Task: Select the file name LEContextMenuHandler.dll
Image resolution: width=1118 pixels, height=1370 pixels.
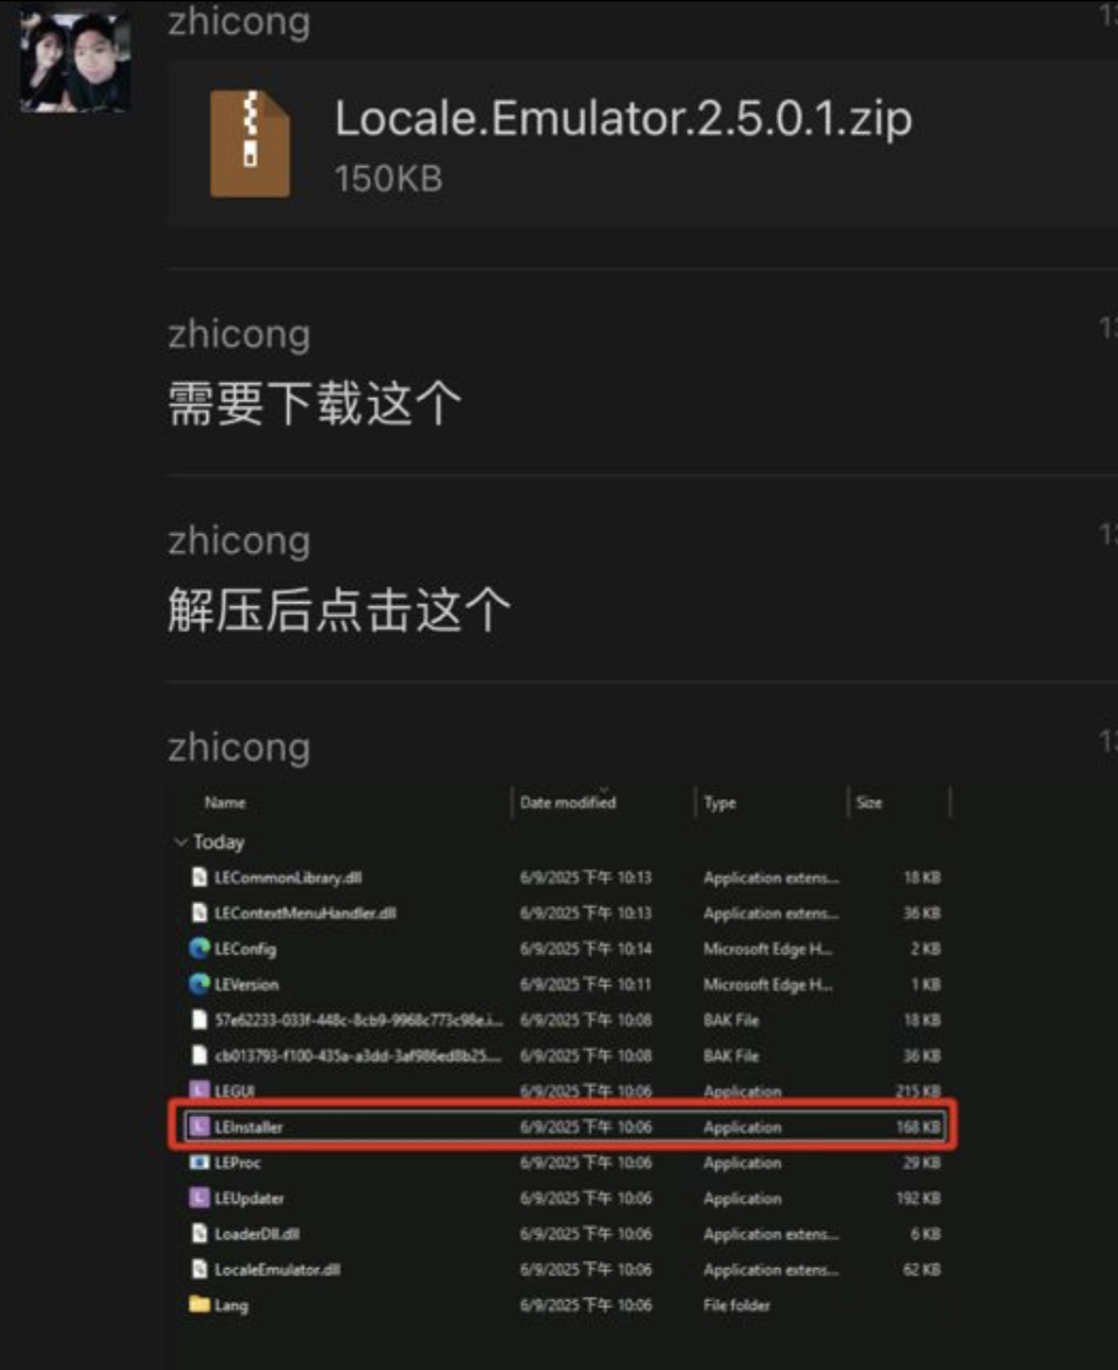Action: point(305,913)
